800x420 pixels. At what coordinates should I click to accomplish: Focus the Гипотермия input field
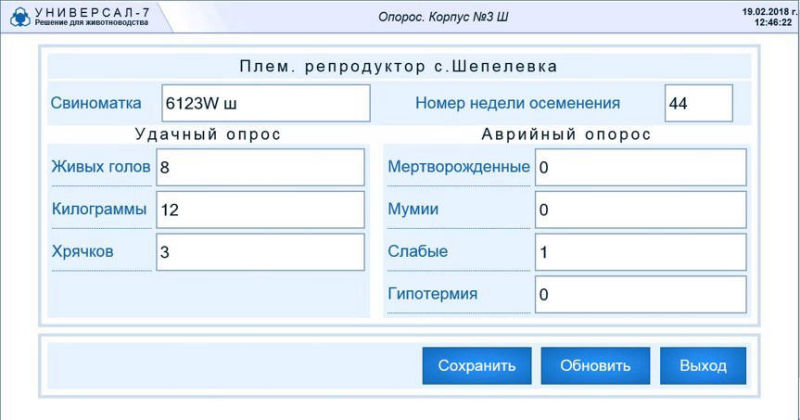[x=640, y=295]
